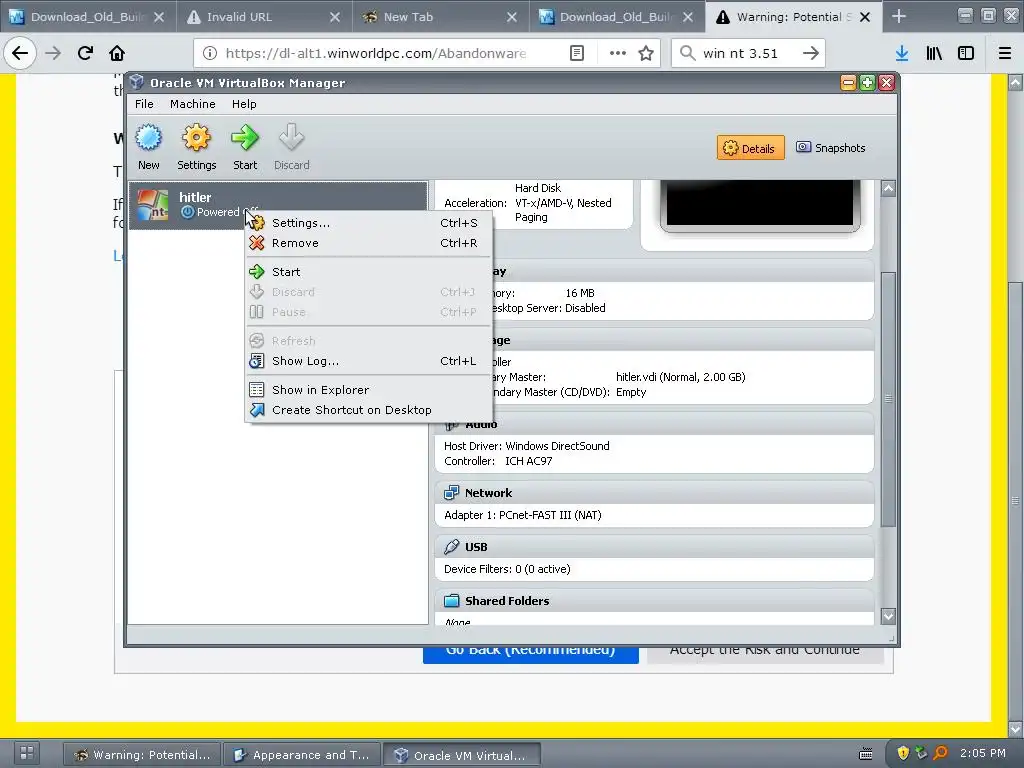The width and height of the screenshot is (1024, 768).
Task: Select the hitler virtual machine entry
Action: pos(278,205)
